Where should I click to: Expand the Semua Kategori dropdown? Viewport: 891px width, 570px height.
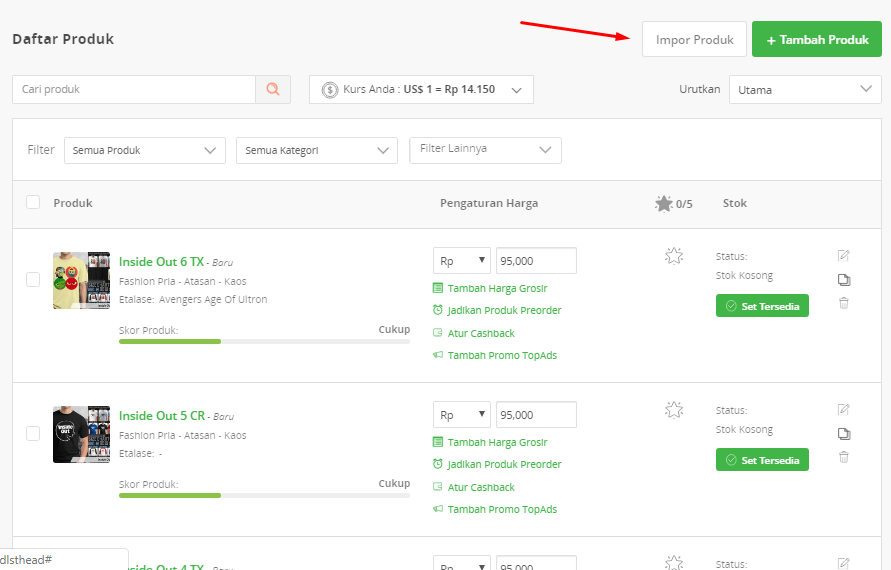[x=317, y=151]
